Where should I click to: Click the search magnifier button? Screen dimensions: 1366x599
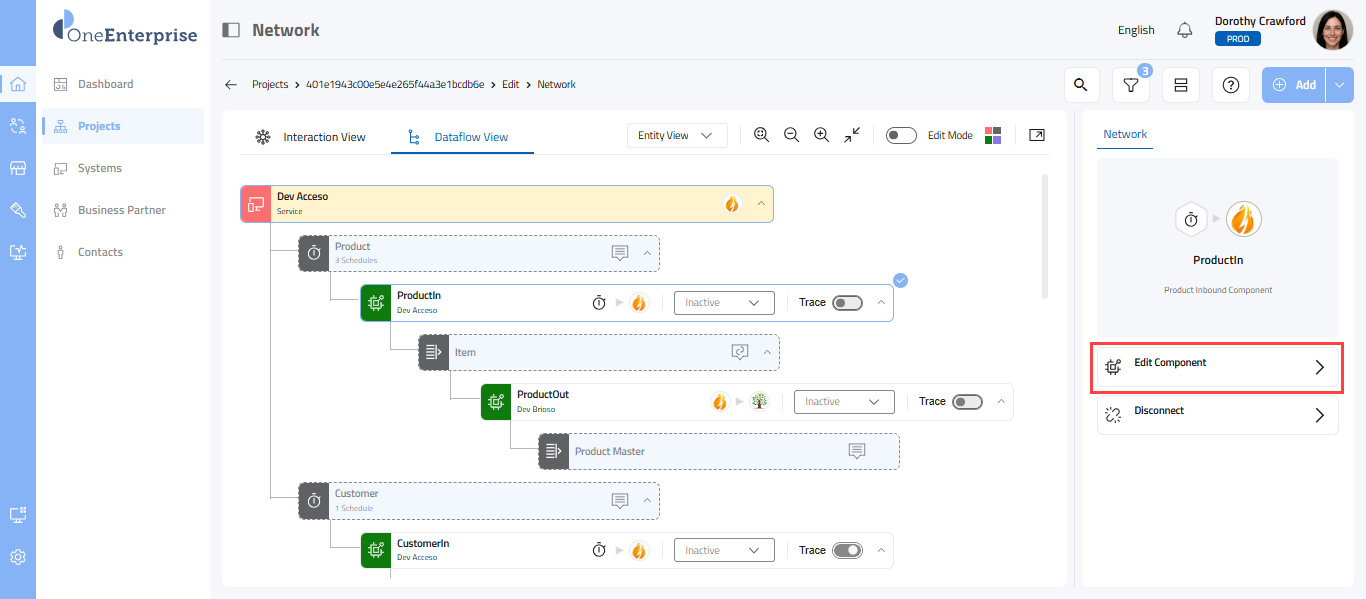pyautogui.click(x=1080, y=85)
